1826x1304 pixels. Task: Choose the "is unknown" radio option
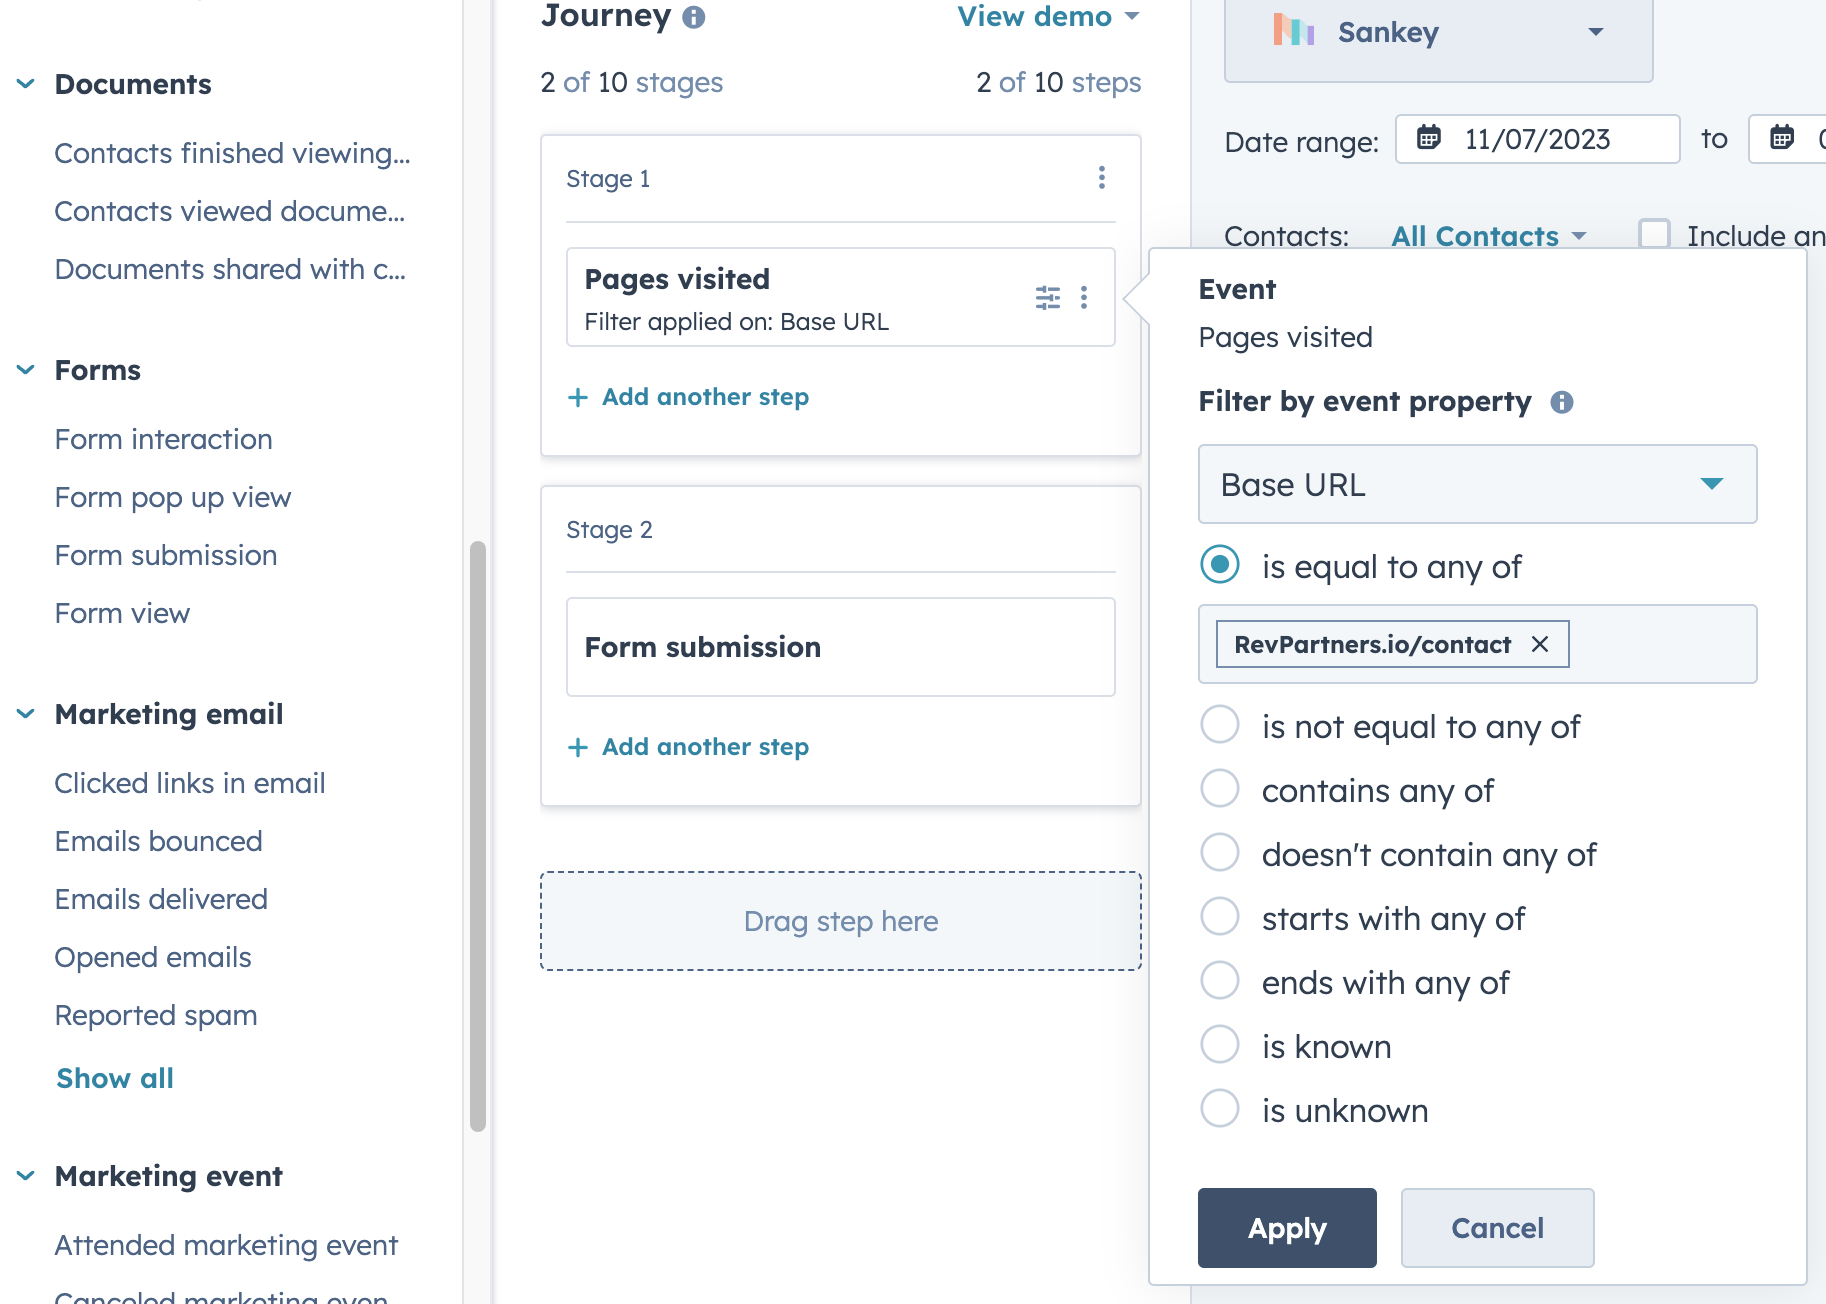point(1220,1109)
